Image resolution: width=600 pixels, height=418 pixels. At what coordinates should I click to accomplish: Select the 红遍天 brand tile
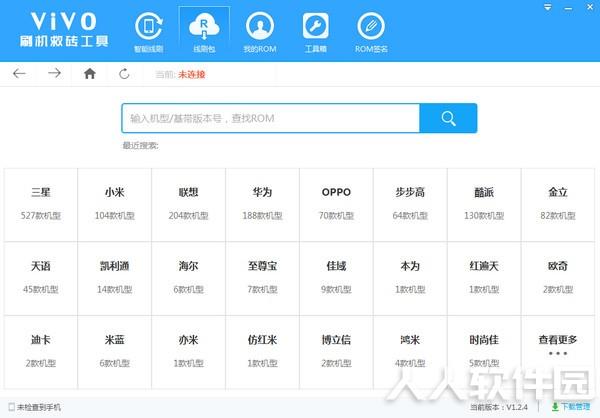coord(484,278)
